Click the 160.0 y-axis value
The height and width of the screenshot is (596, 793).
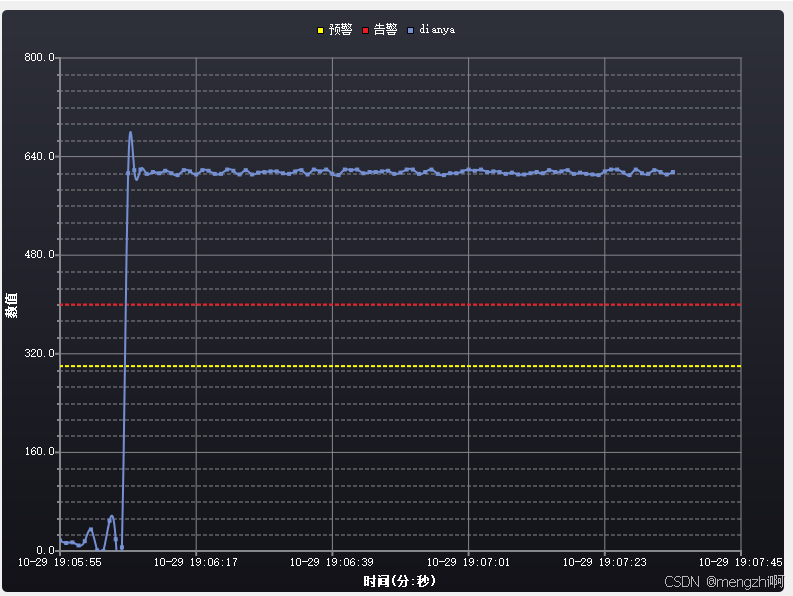tap(39, 451)
